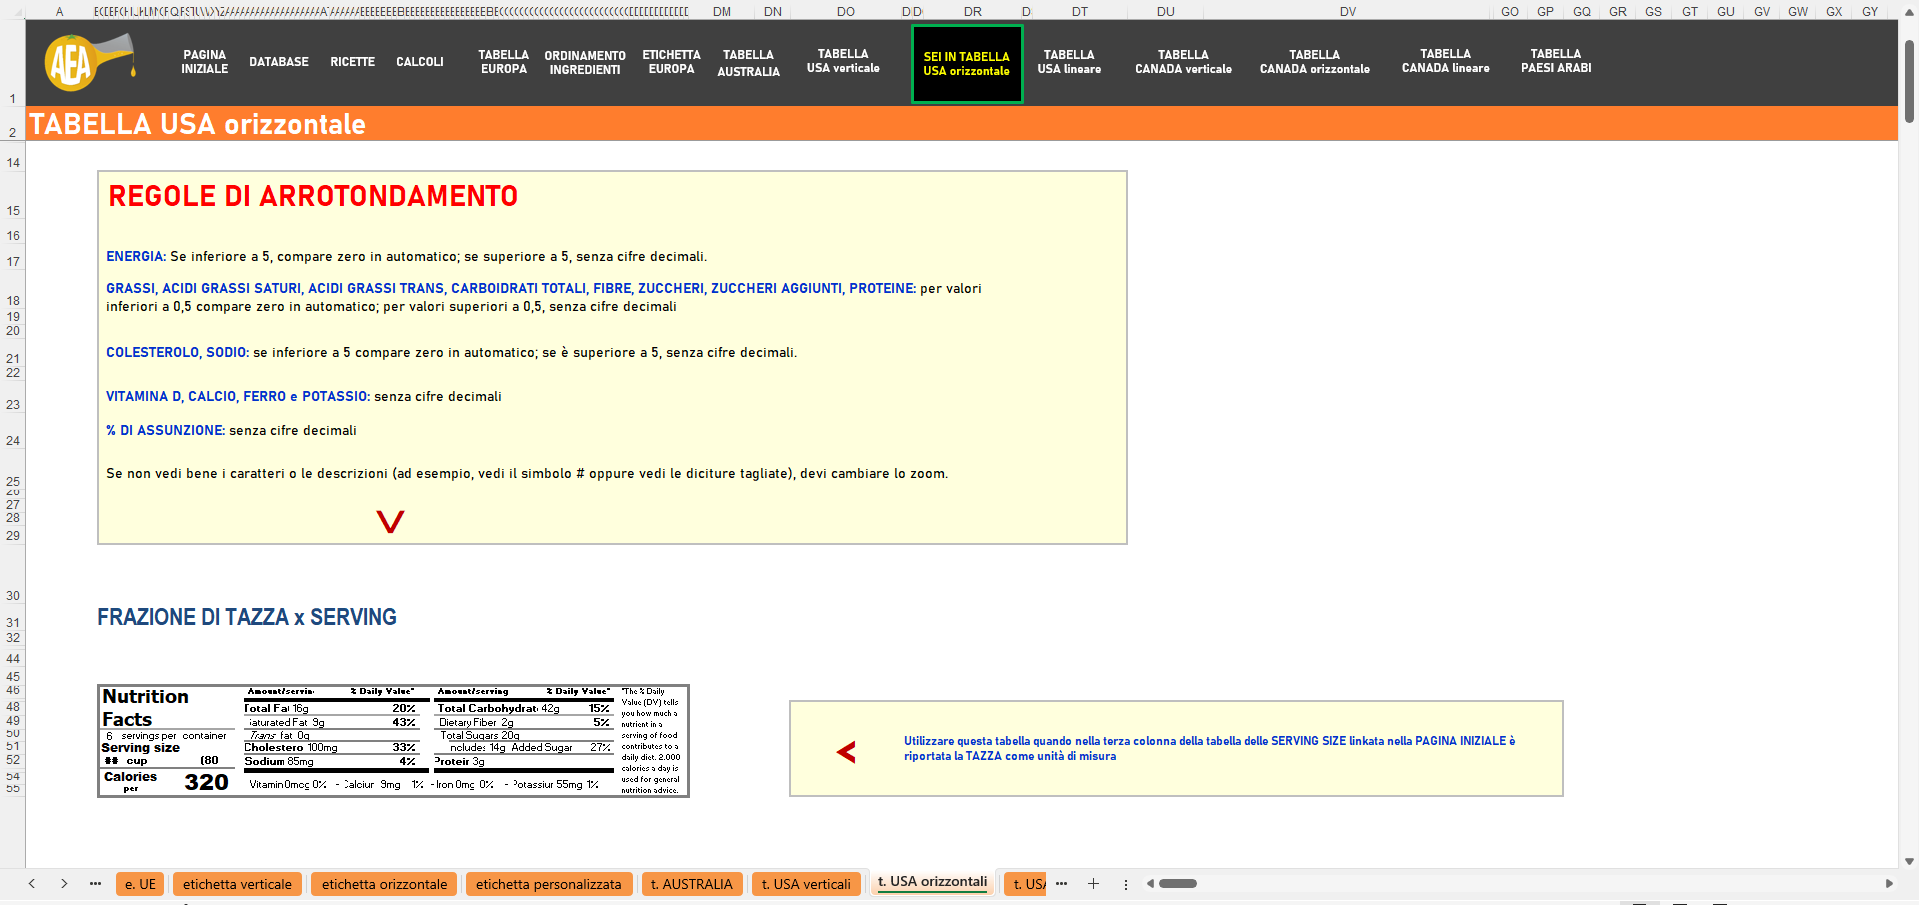Viewport: 1919px width, 905px height.
Task: Select column header DU
Action: [x=1166, y=12]
